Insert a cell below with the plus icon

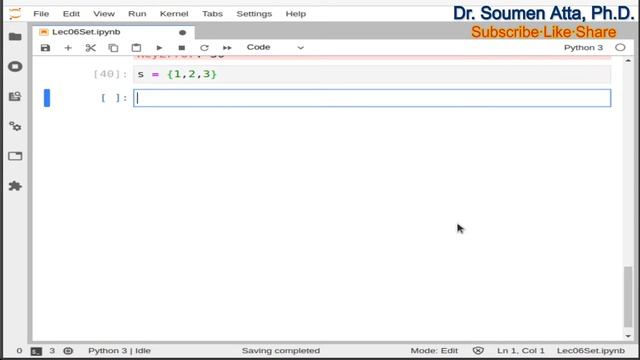pos(68,48)
